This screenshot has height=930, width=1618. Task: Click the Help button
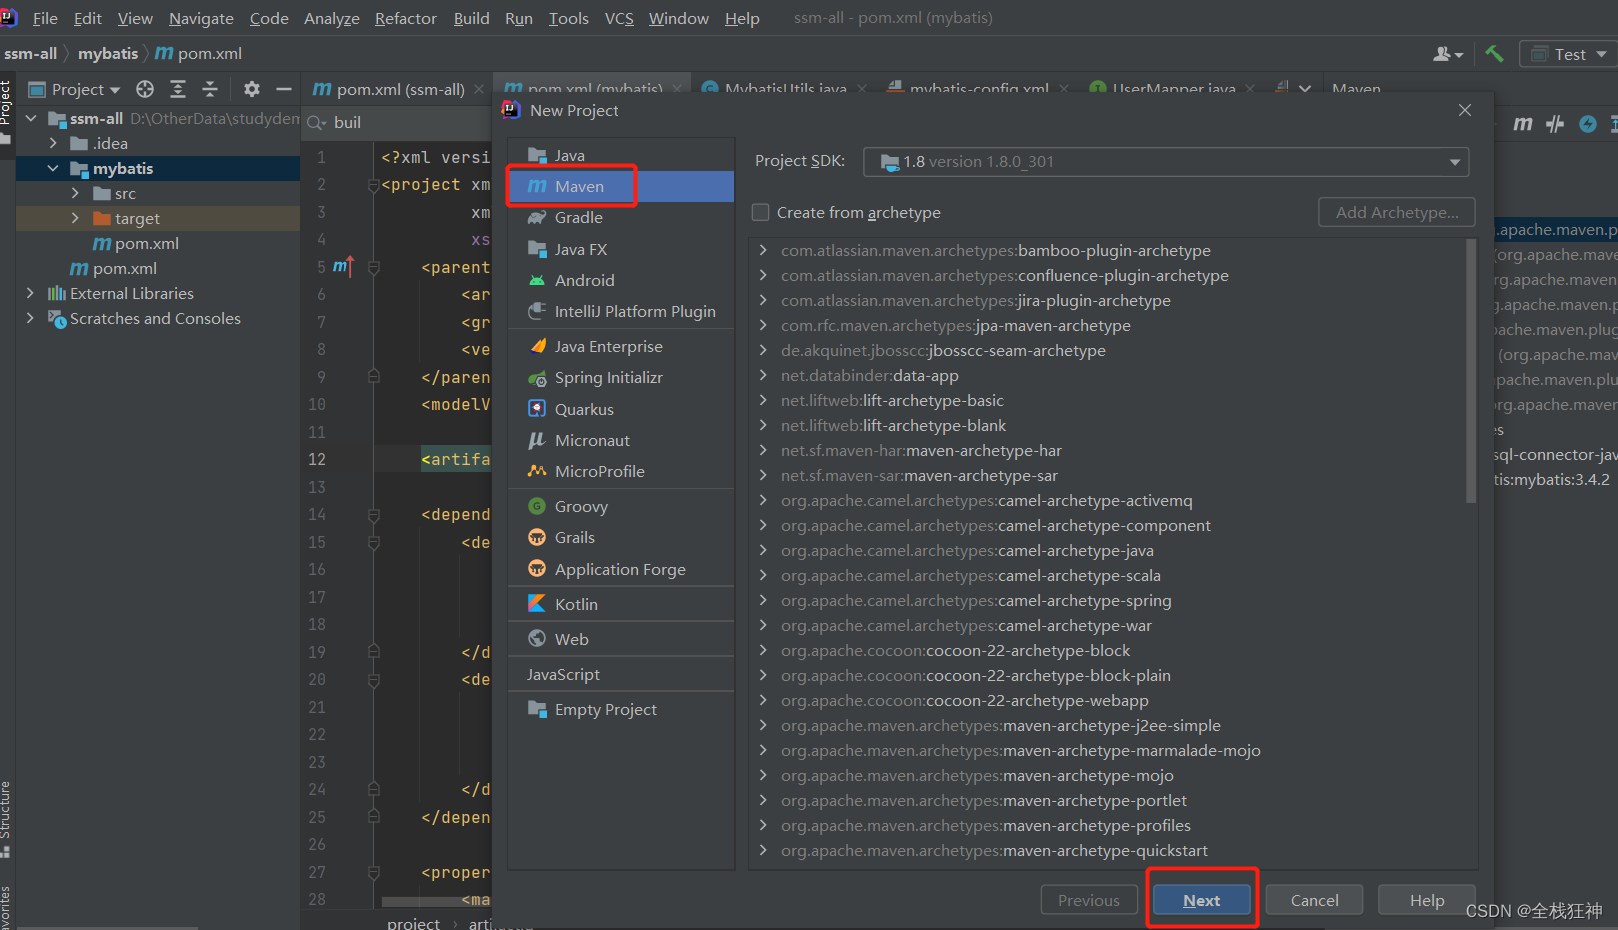click(1427, 900)
